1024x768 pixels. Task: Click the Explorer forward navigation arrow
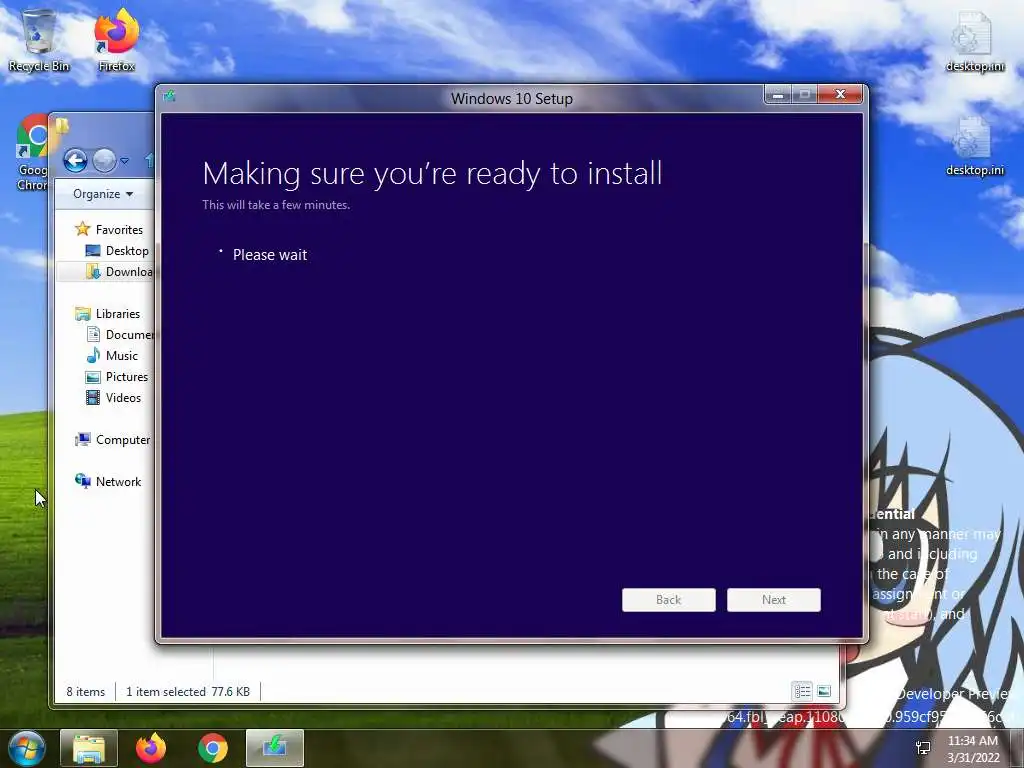tap(104, 160)
